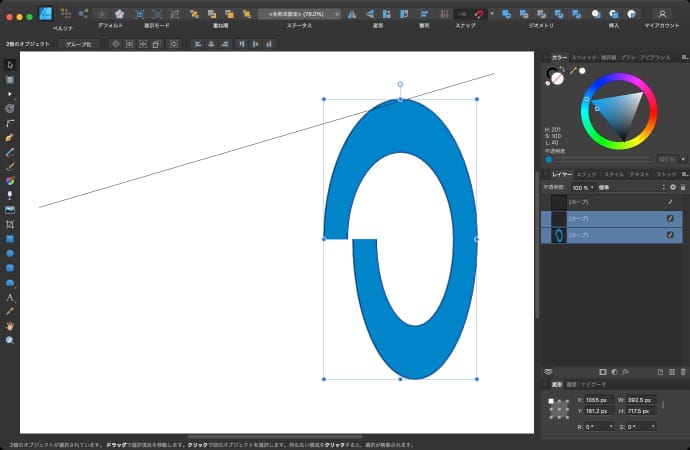Open the status preset dropdown showing 78.0%
This screenshot has height=450, width=690.
click(298, 14)
